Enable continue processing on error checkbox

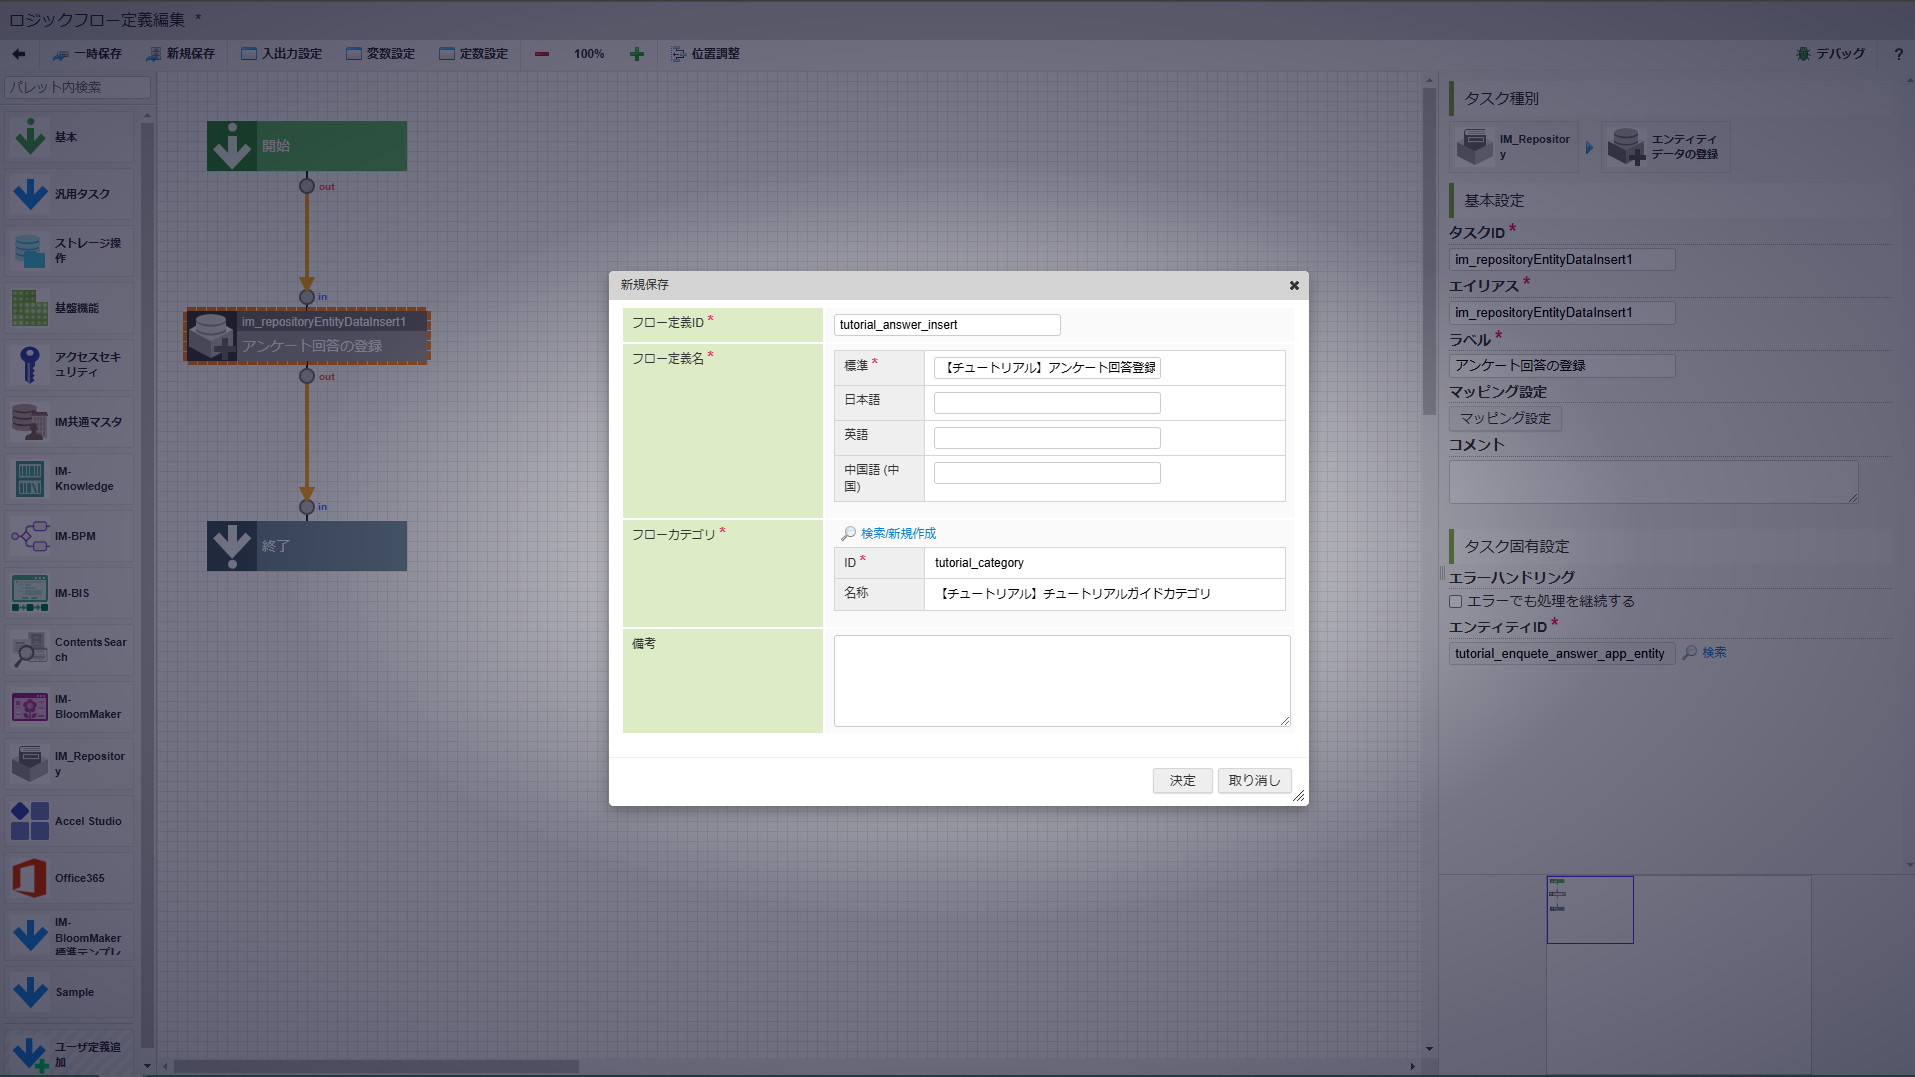pos(1456,601)
